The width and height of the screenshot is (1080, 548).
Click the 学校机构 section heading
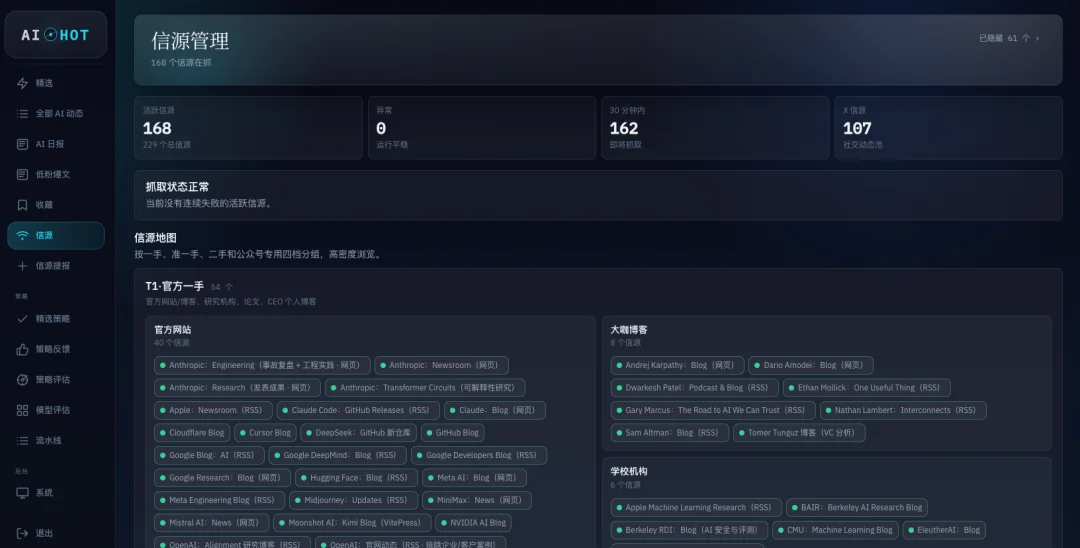click(x=629, y=472)
